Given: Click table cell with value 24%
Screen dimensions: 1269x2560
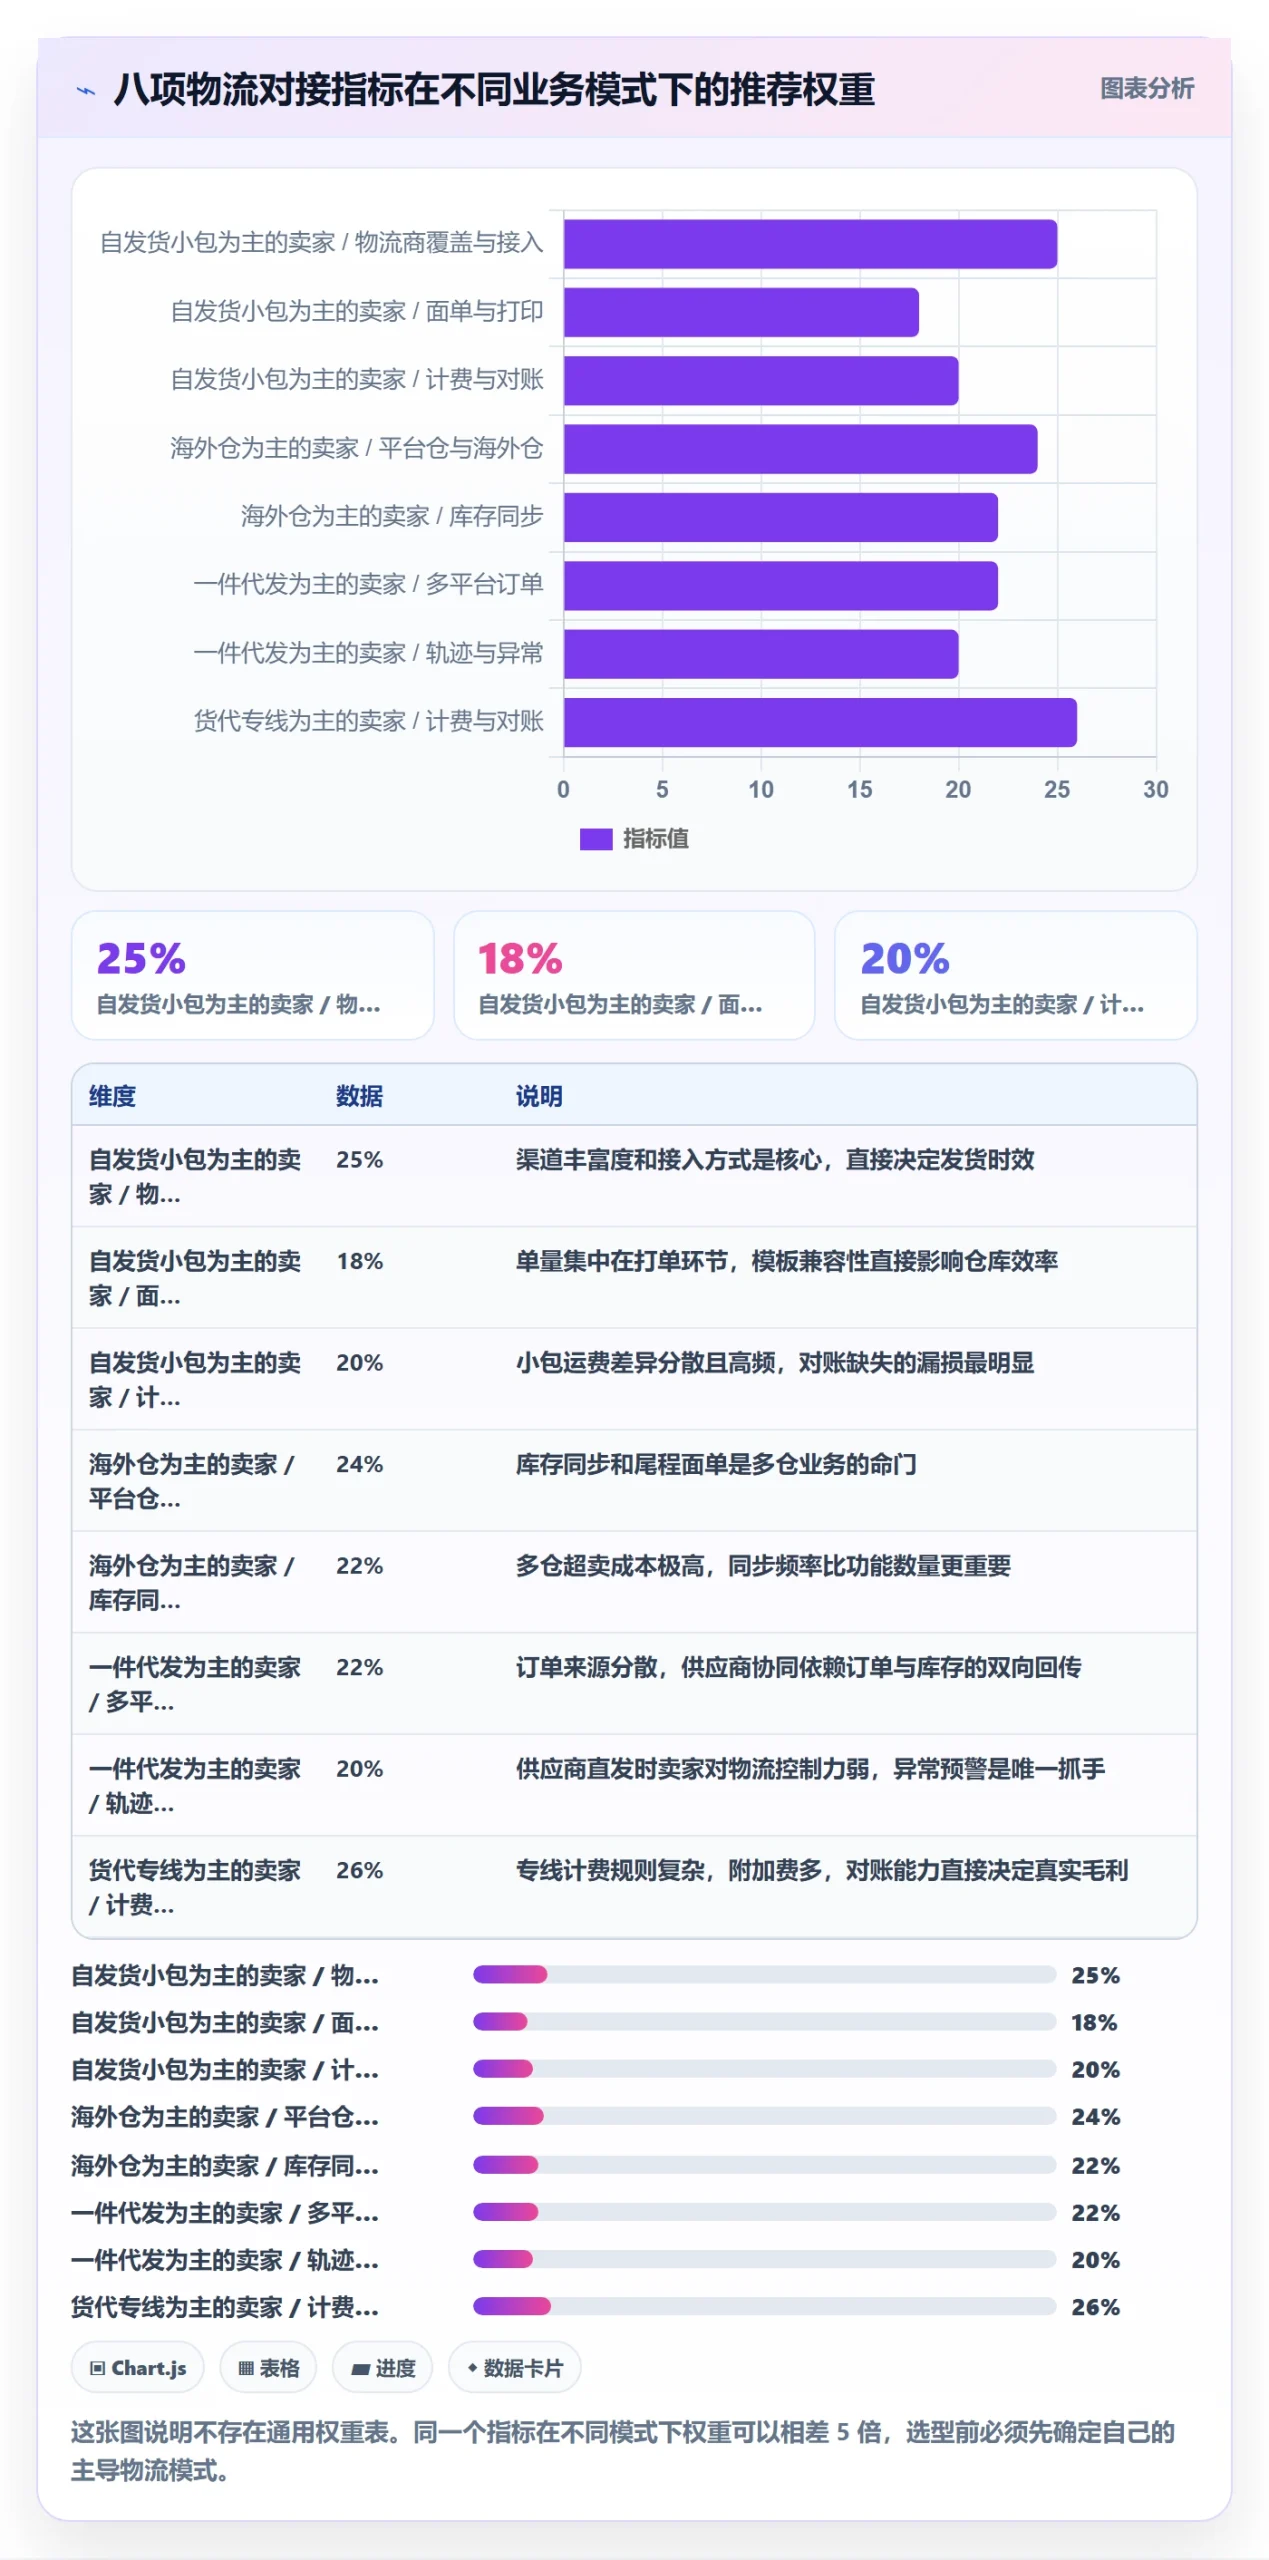Looking at the screenshot, I should (x=359, y=1464).
